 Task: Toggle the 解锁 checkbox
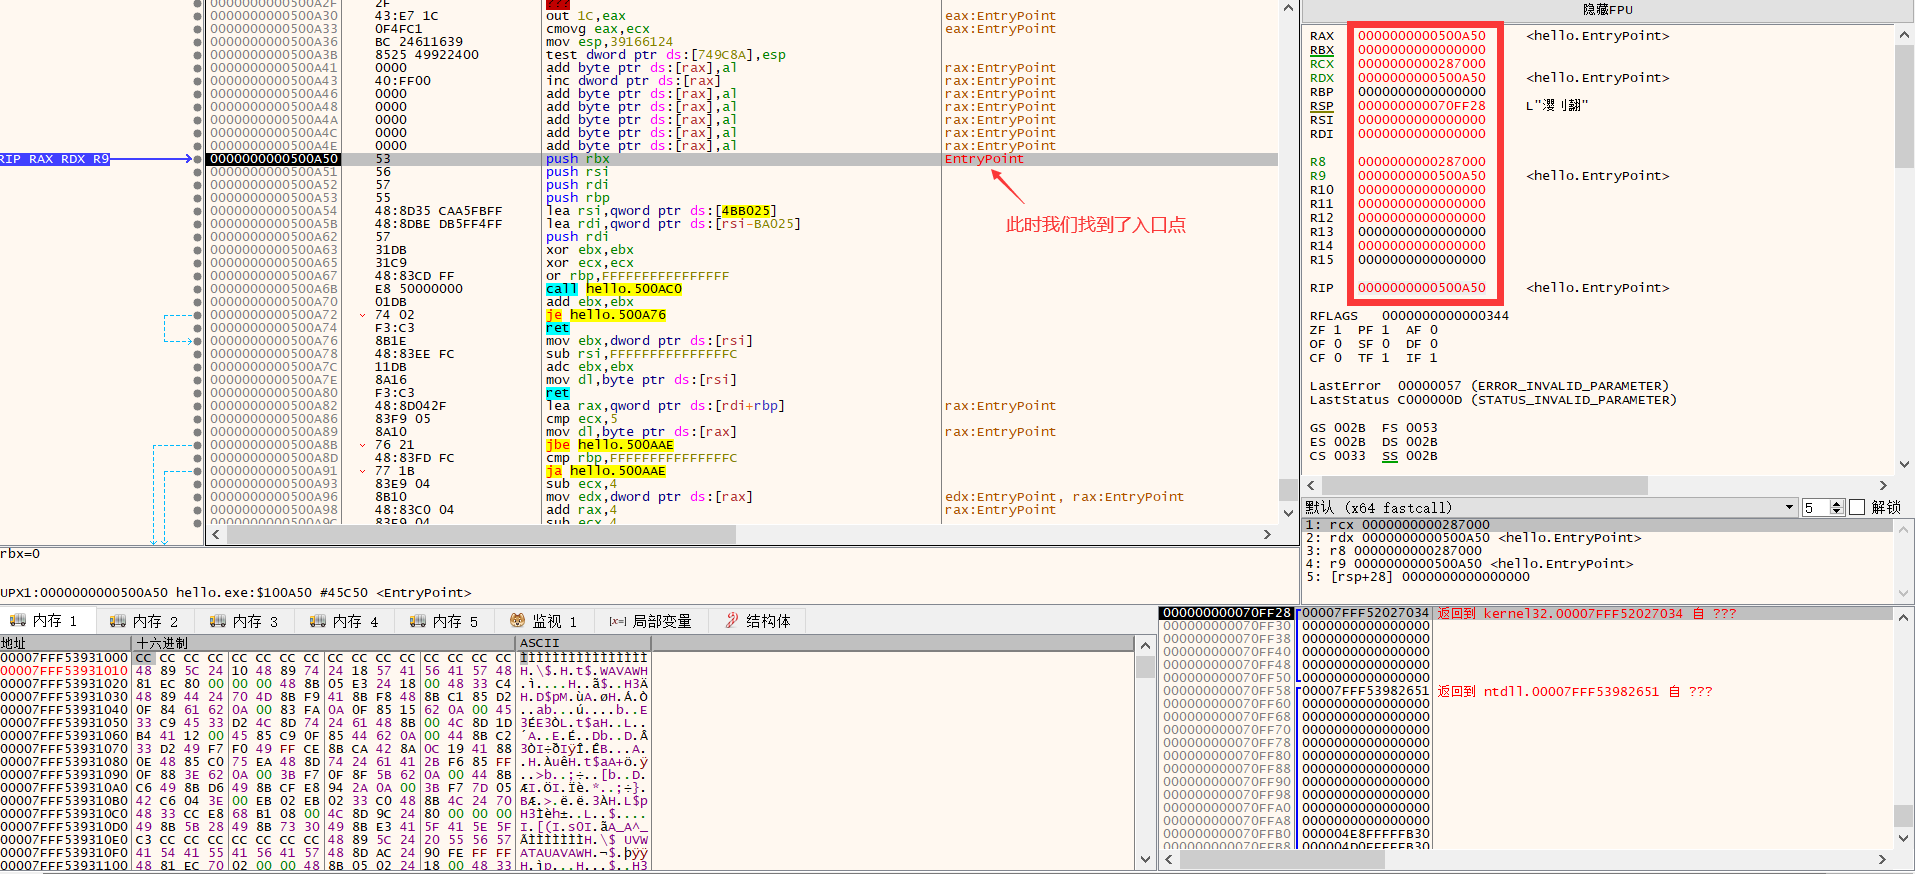point(1858,508)
